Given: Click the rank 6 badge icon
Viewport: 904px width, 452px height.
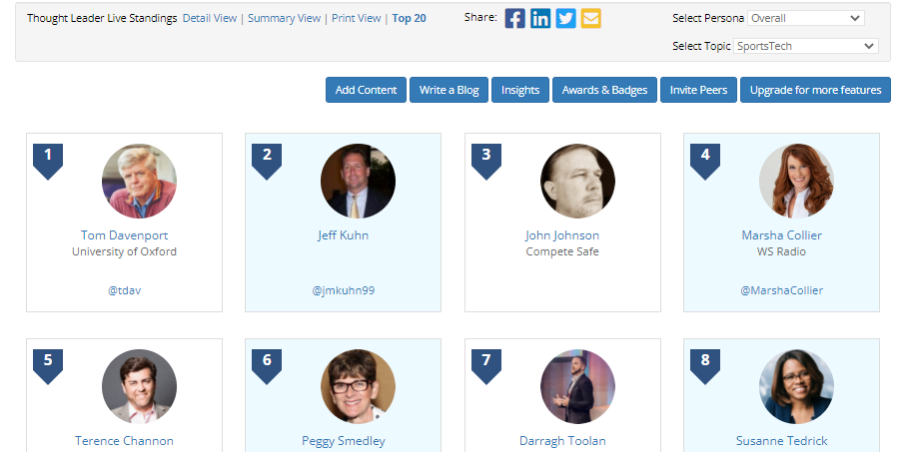Looking at the screenshot, I should 267,365.
